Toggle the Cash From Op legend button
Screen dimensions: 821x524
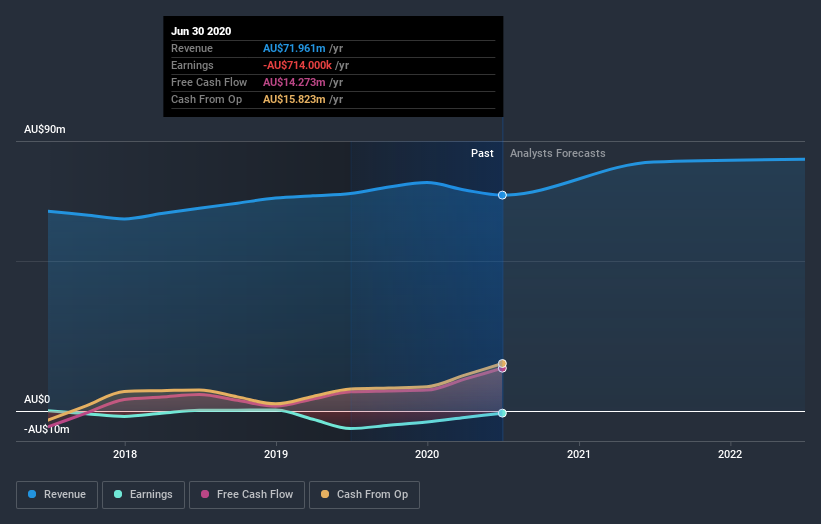pos(364,495)
